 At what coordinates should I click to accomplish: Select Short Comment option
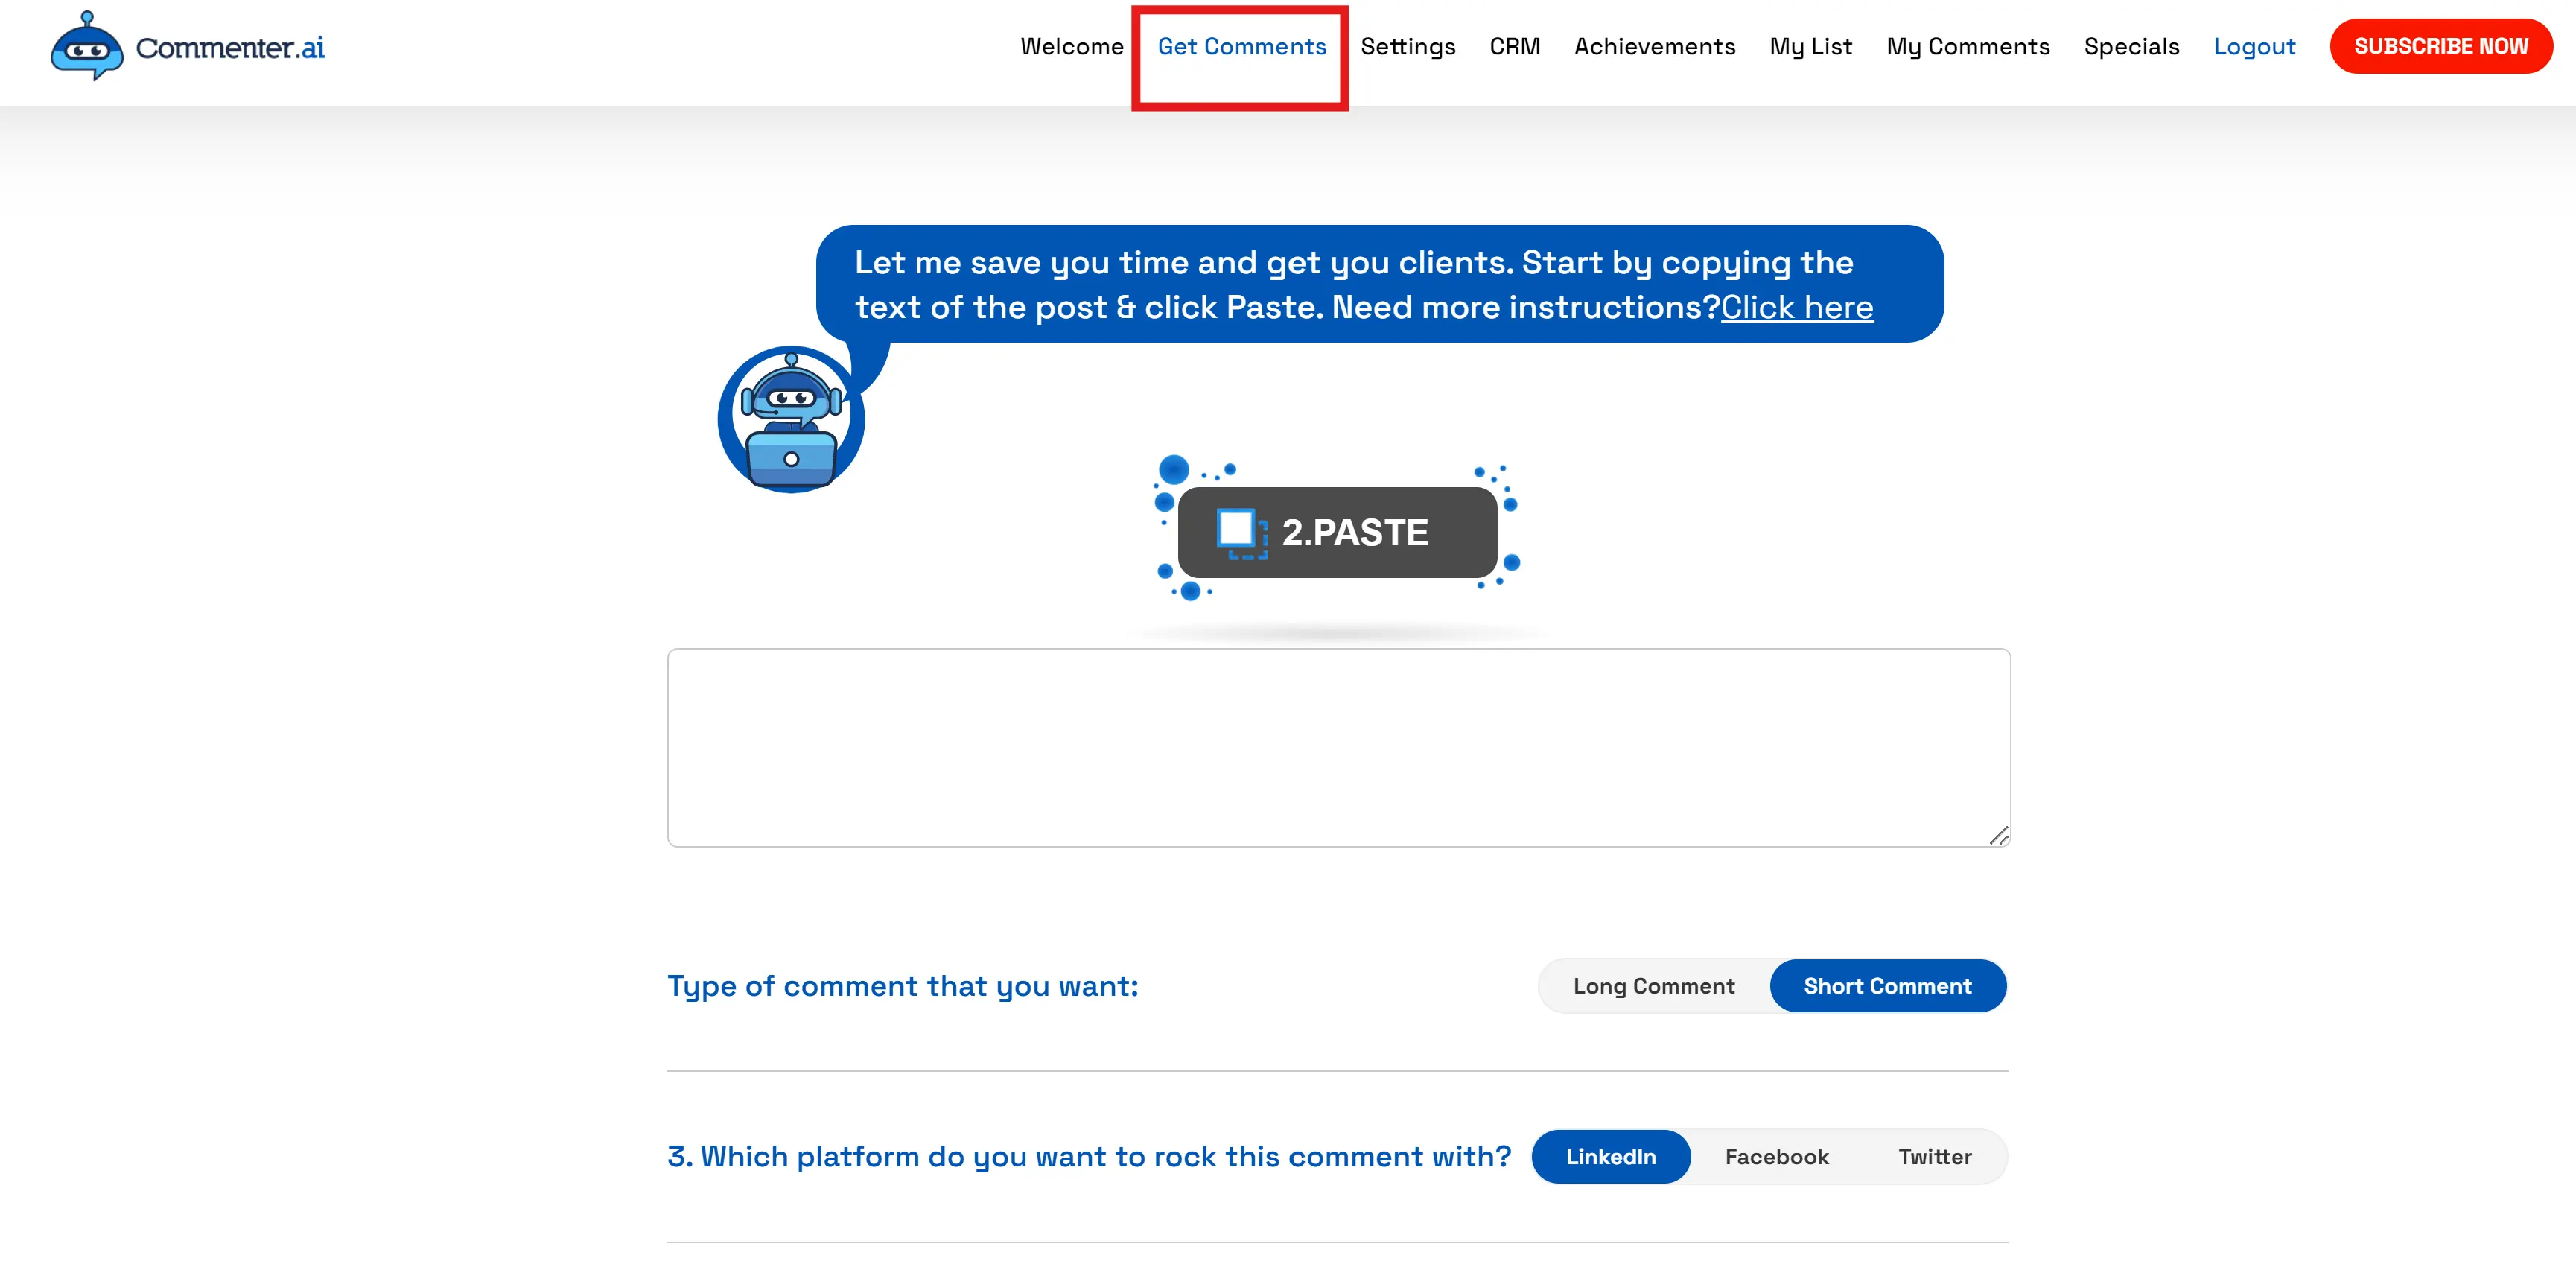pos(1887,986)
